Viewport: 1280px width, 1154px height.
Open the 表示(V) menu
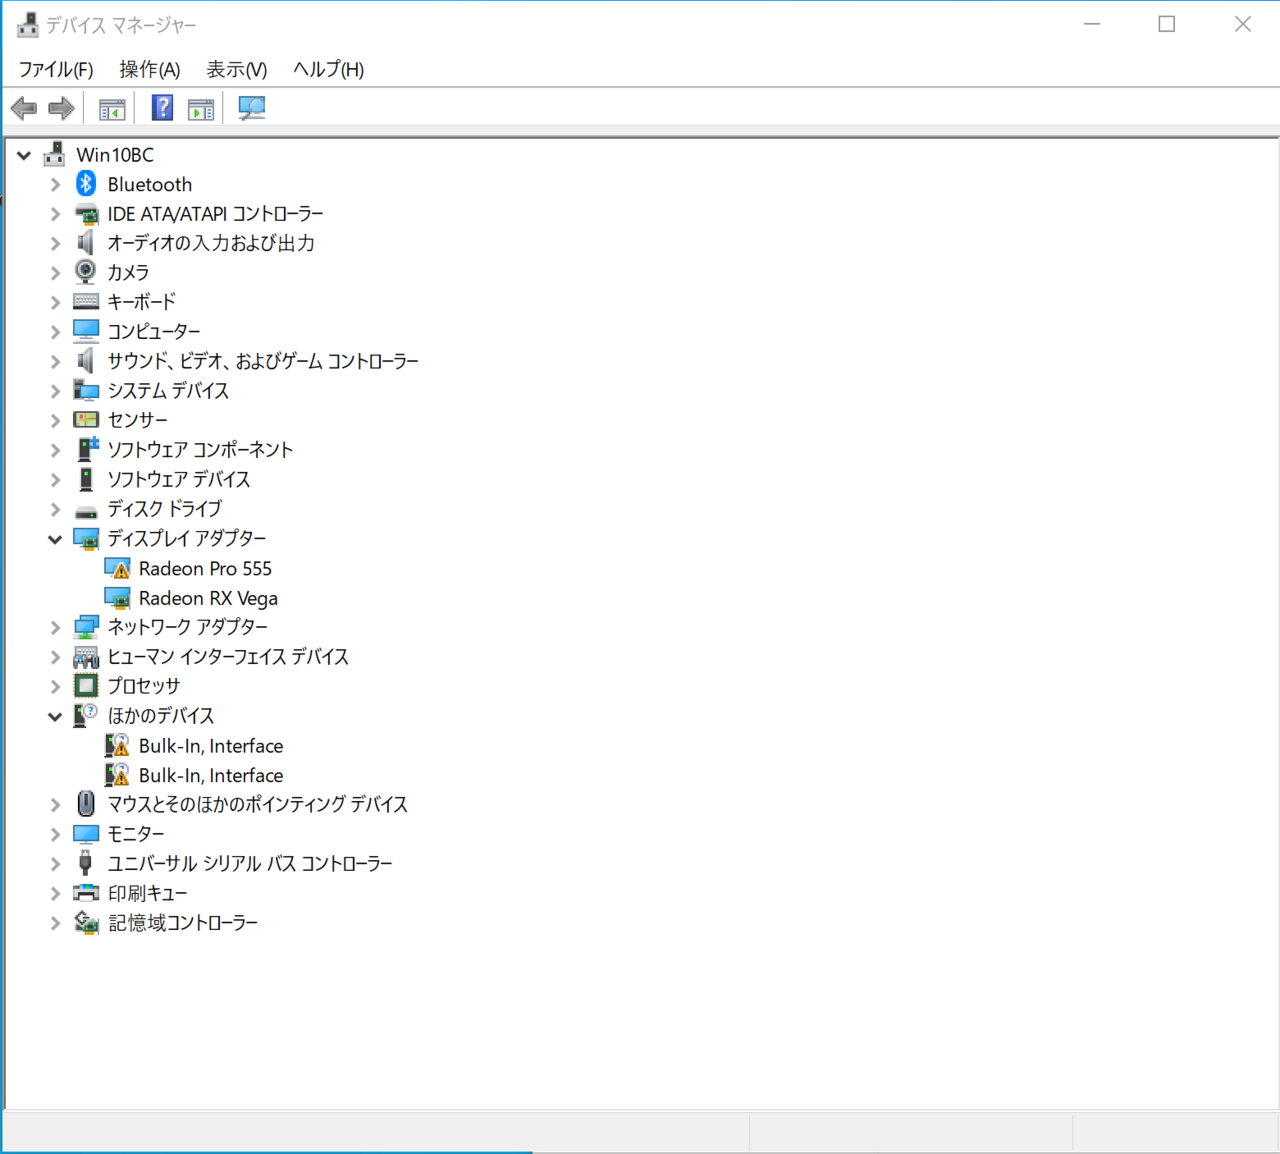click(237, 69)
